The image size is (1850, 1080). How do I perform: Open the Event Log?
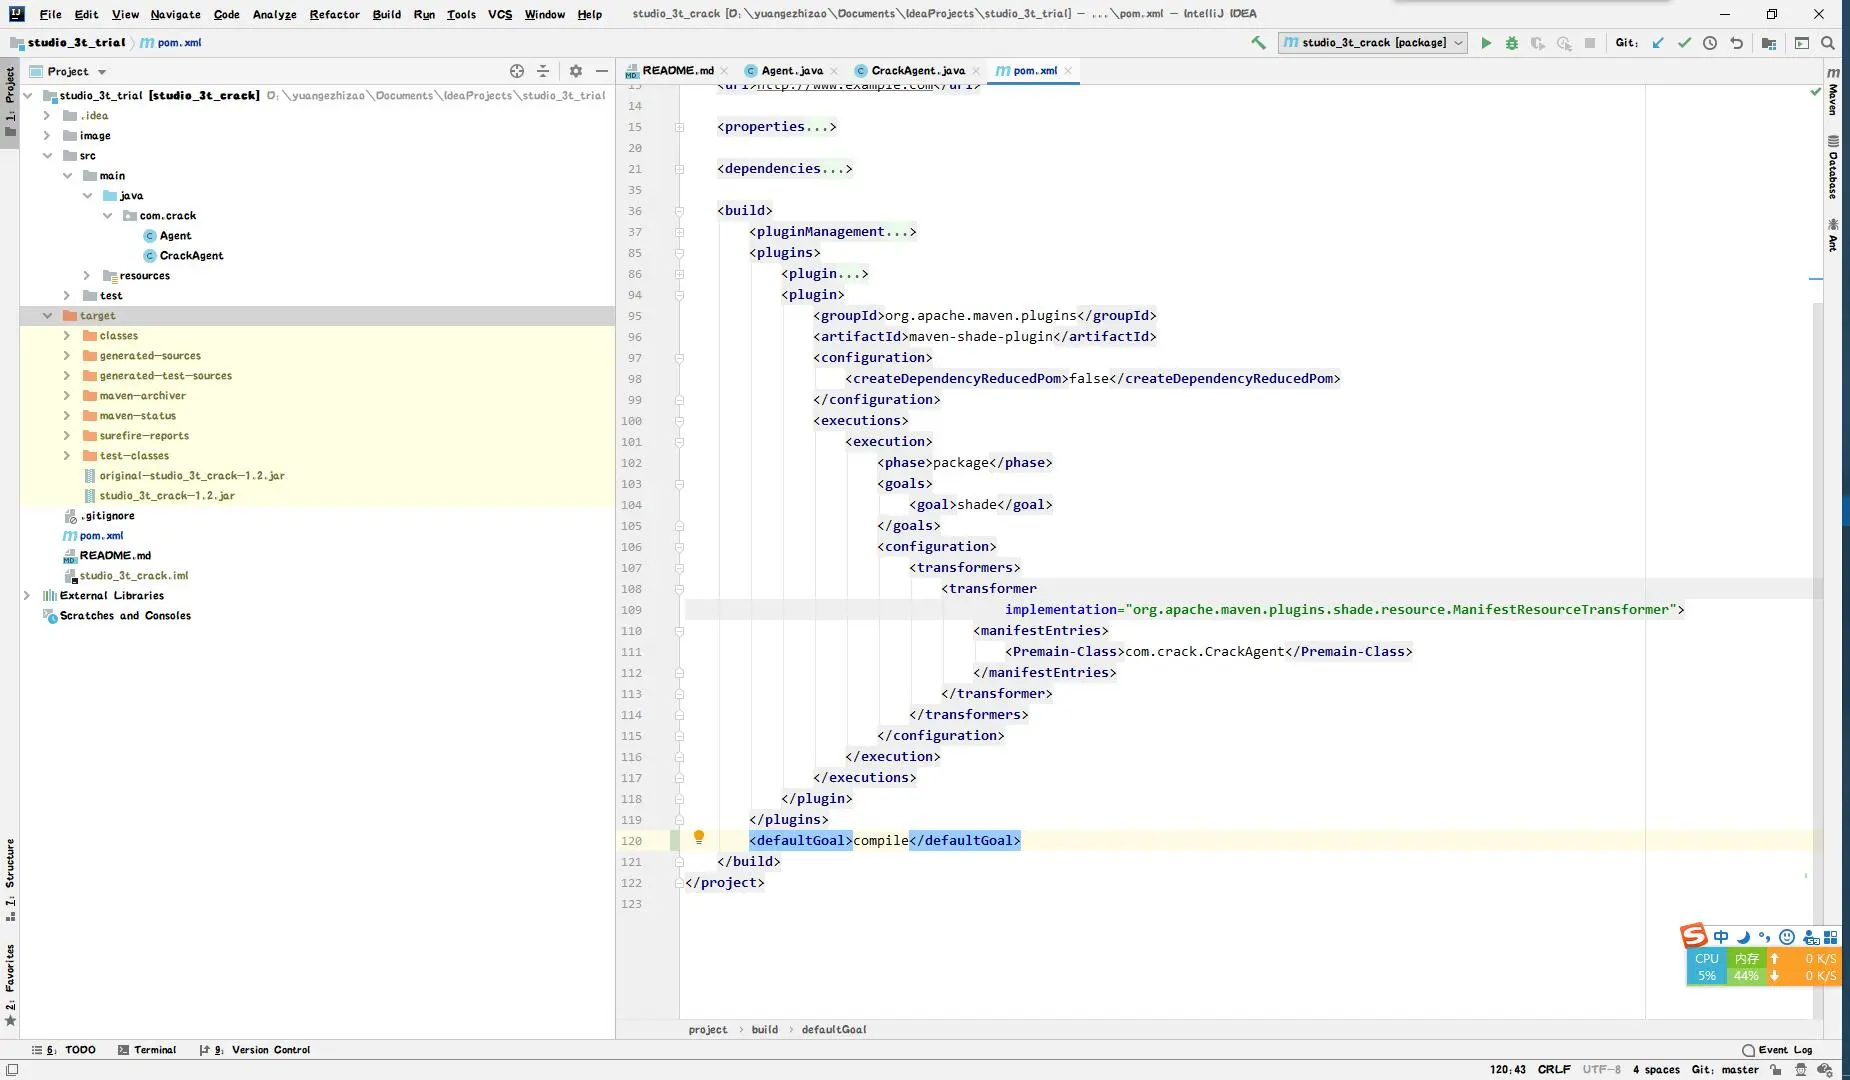1777,1050
